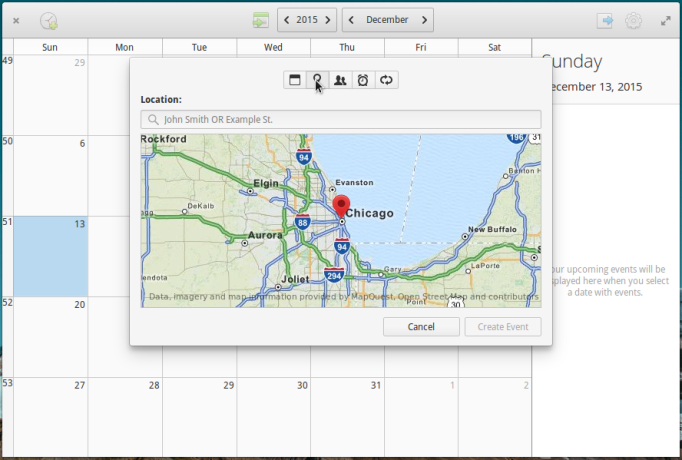This screenshot has height=460, width=682.
Task: Select December 29 cell in last row
Action: (x=200, y=417)
